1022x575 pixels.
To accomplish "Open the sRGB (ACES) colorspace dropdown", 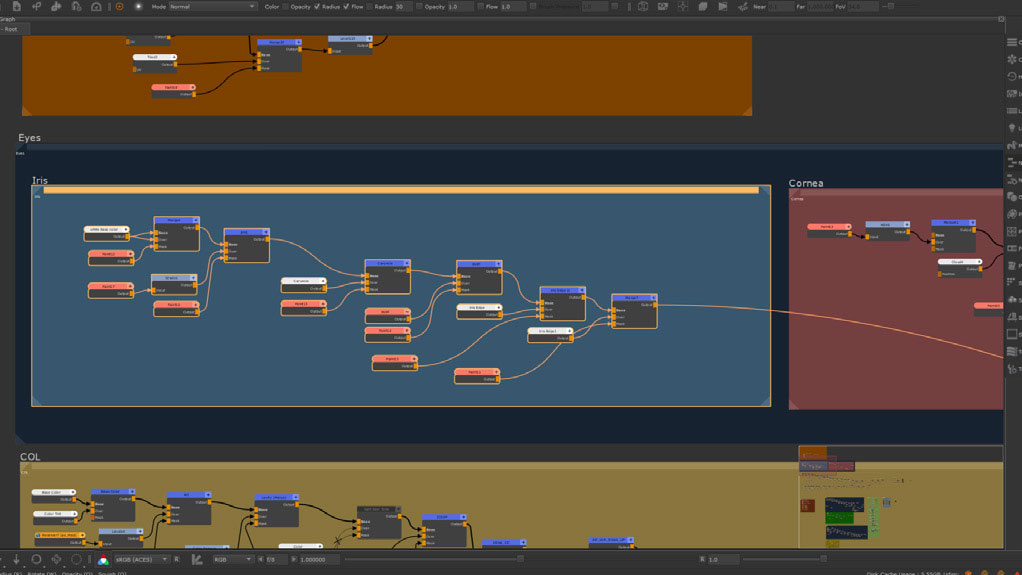I will point(141,559).
